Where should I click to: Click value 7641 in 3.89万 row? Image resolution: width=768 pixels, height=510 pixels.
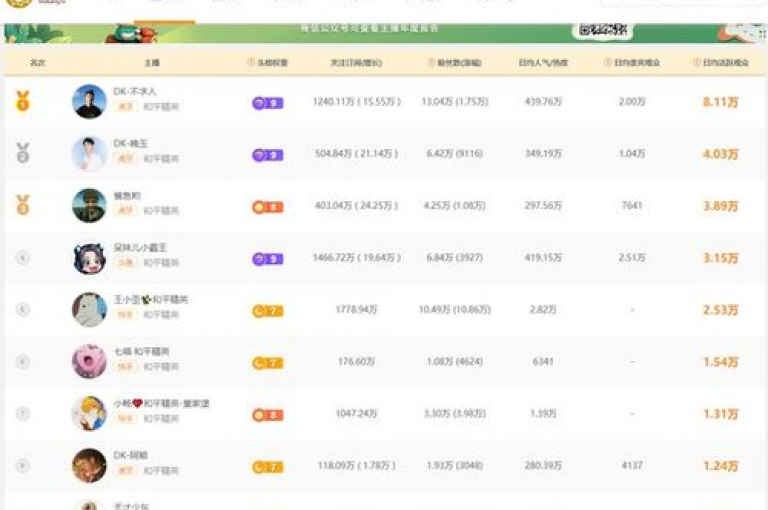tap(632, 205)
